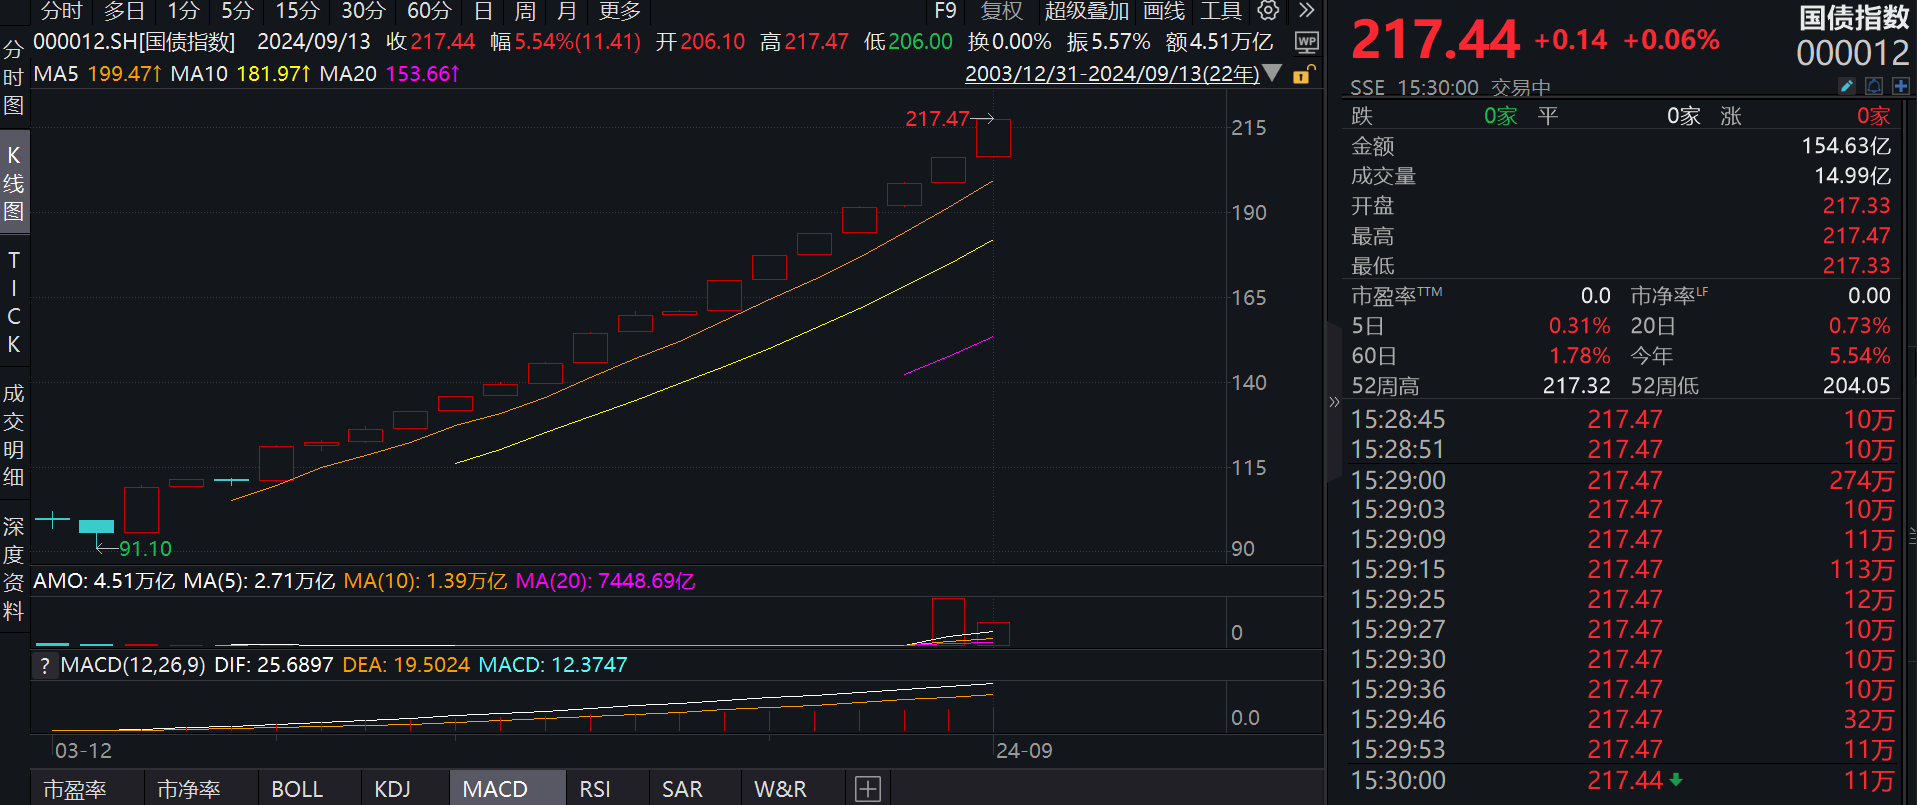
Task: Click the 24-09 date on time axis
Action: pyautogui.click(x=1024, y=751)
